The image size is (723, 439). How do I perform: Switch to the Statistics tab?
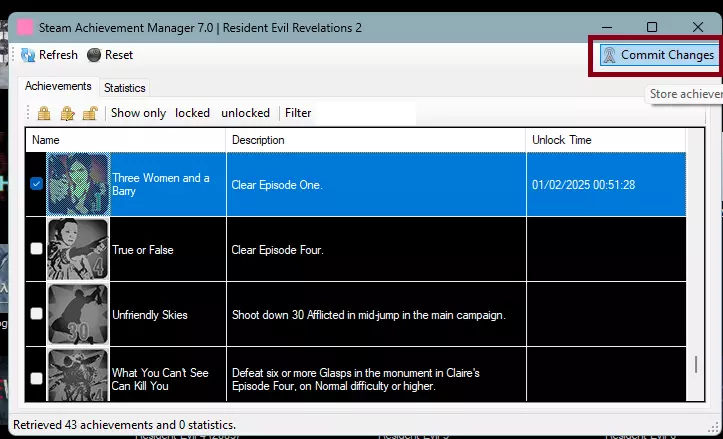124,88
